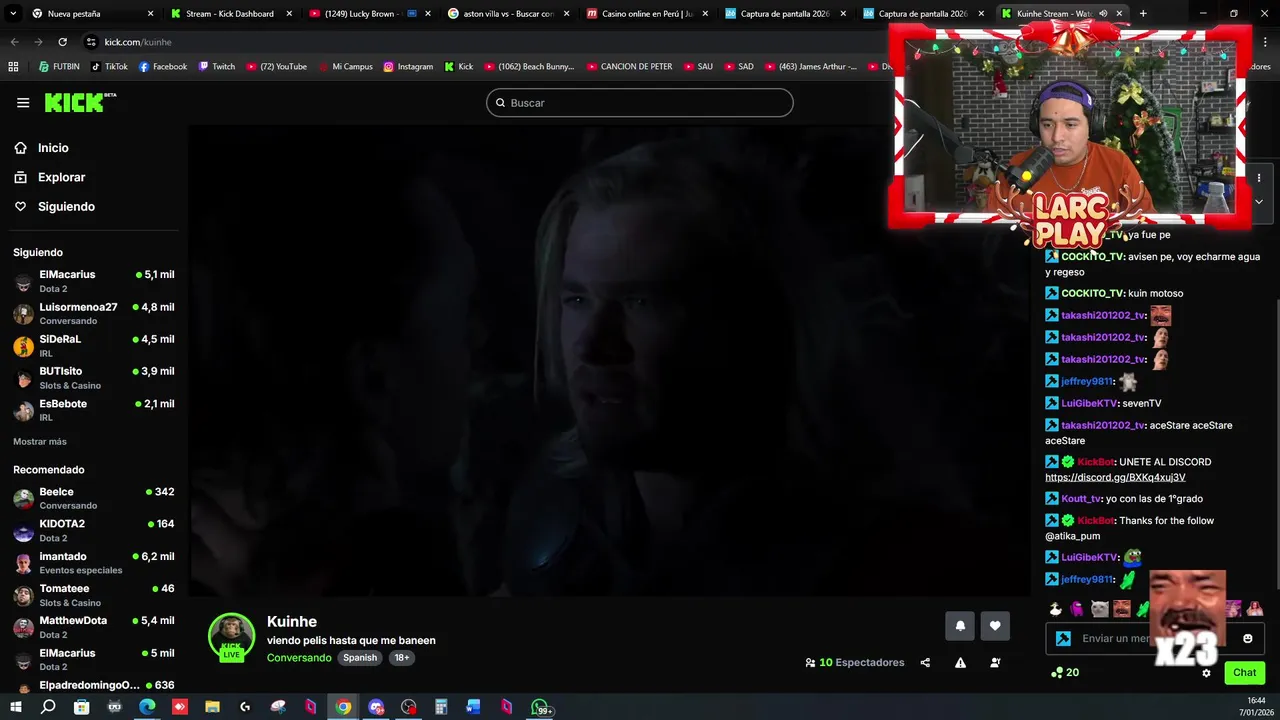Open BUTIsito channel
Viewport: 1280px width, 720px height.
pos(94,378)
